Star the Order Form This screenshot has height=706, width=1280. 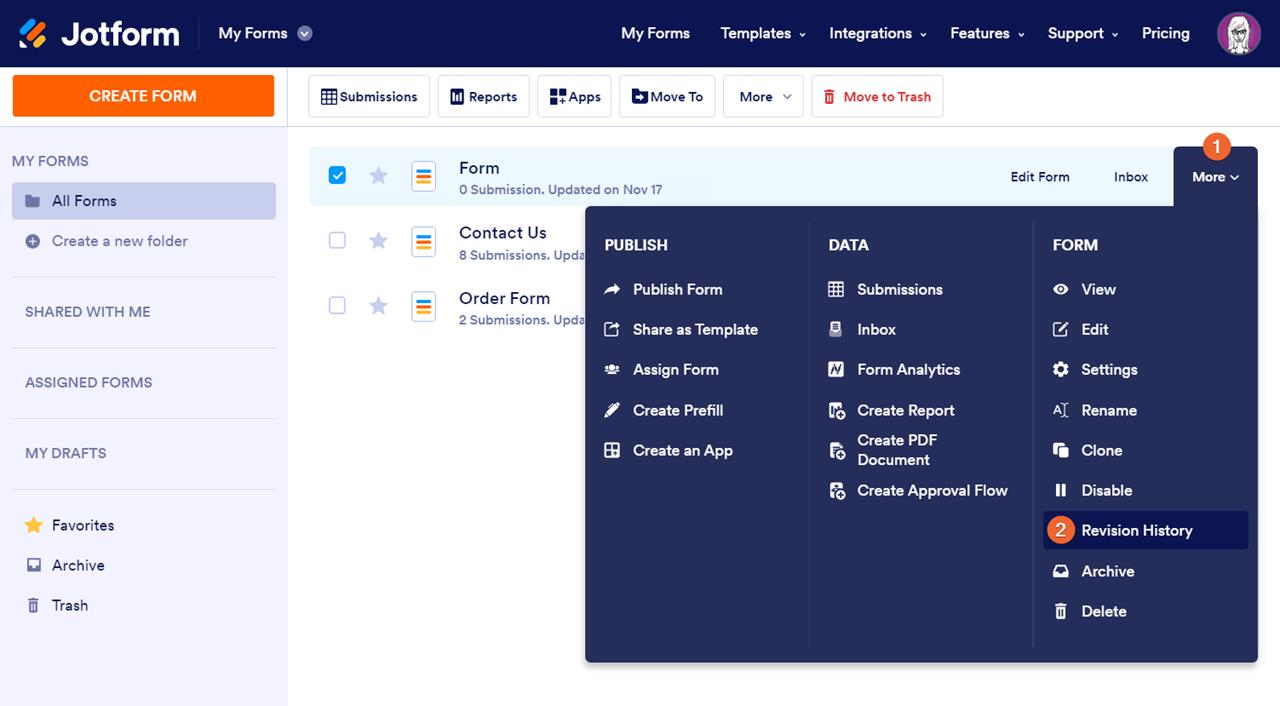[378, 305]
